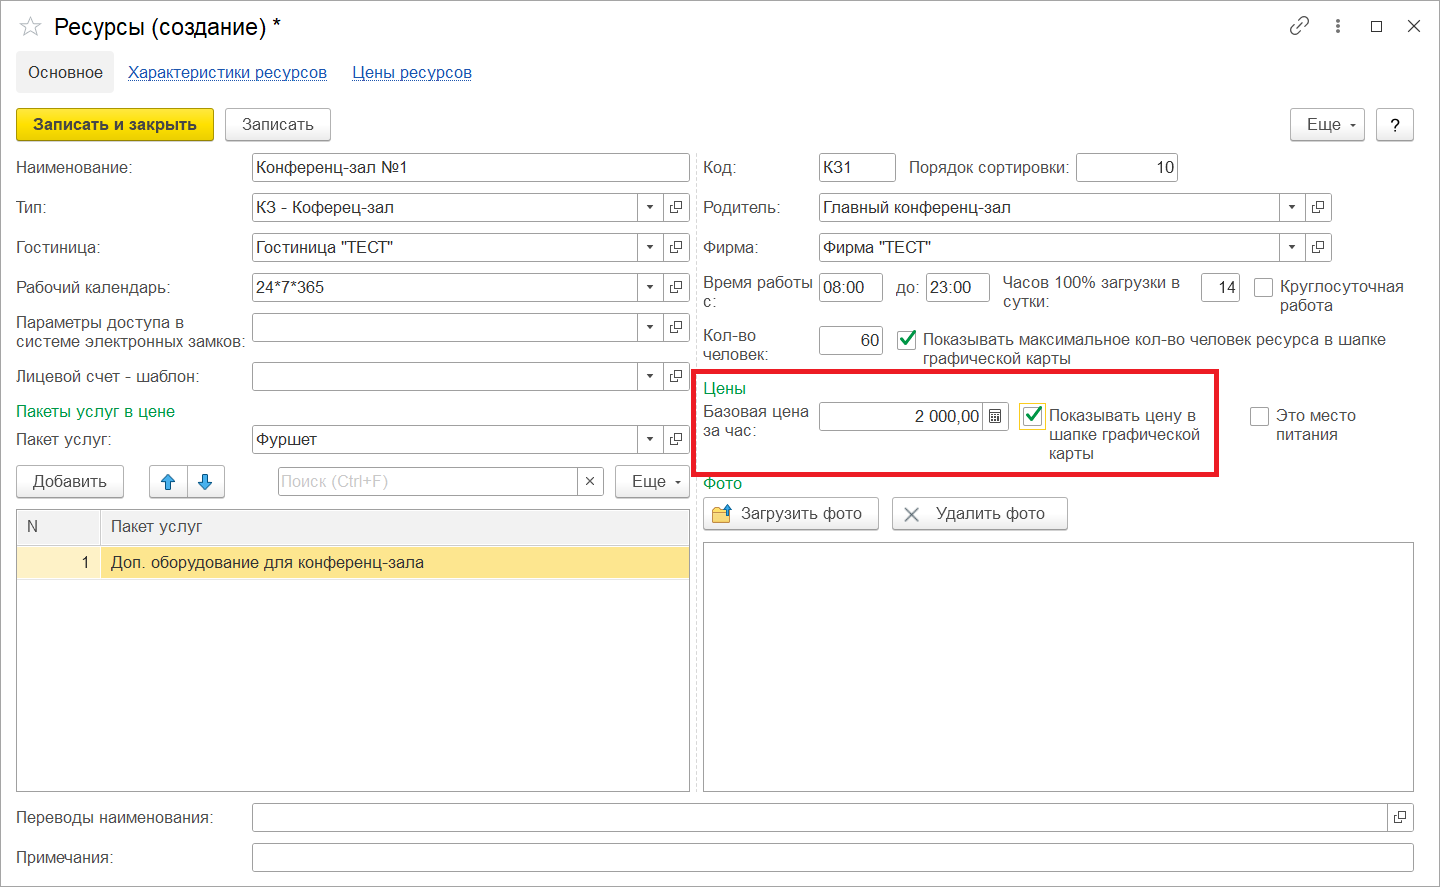Click the Записать button

point(278,124)
